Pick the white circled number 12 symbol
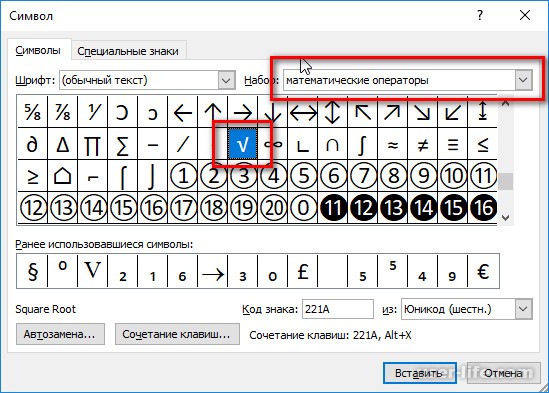The width and height of the screenshot is (549, 393). pos(32,207)
